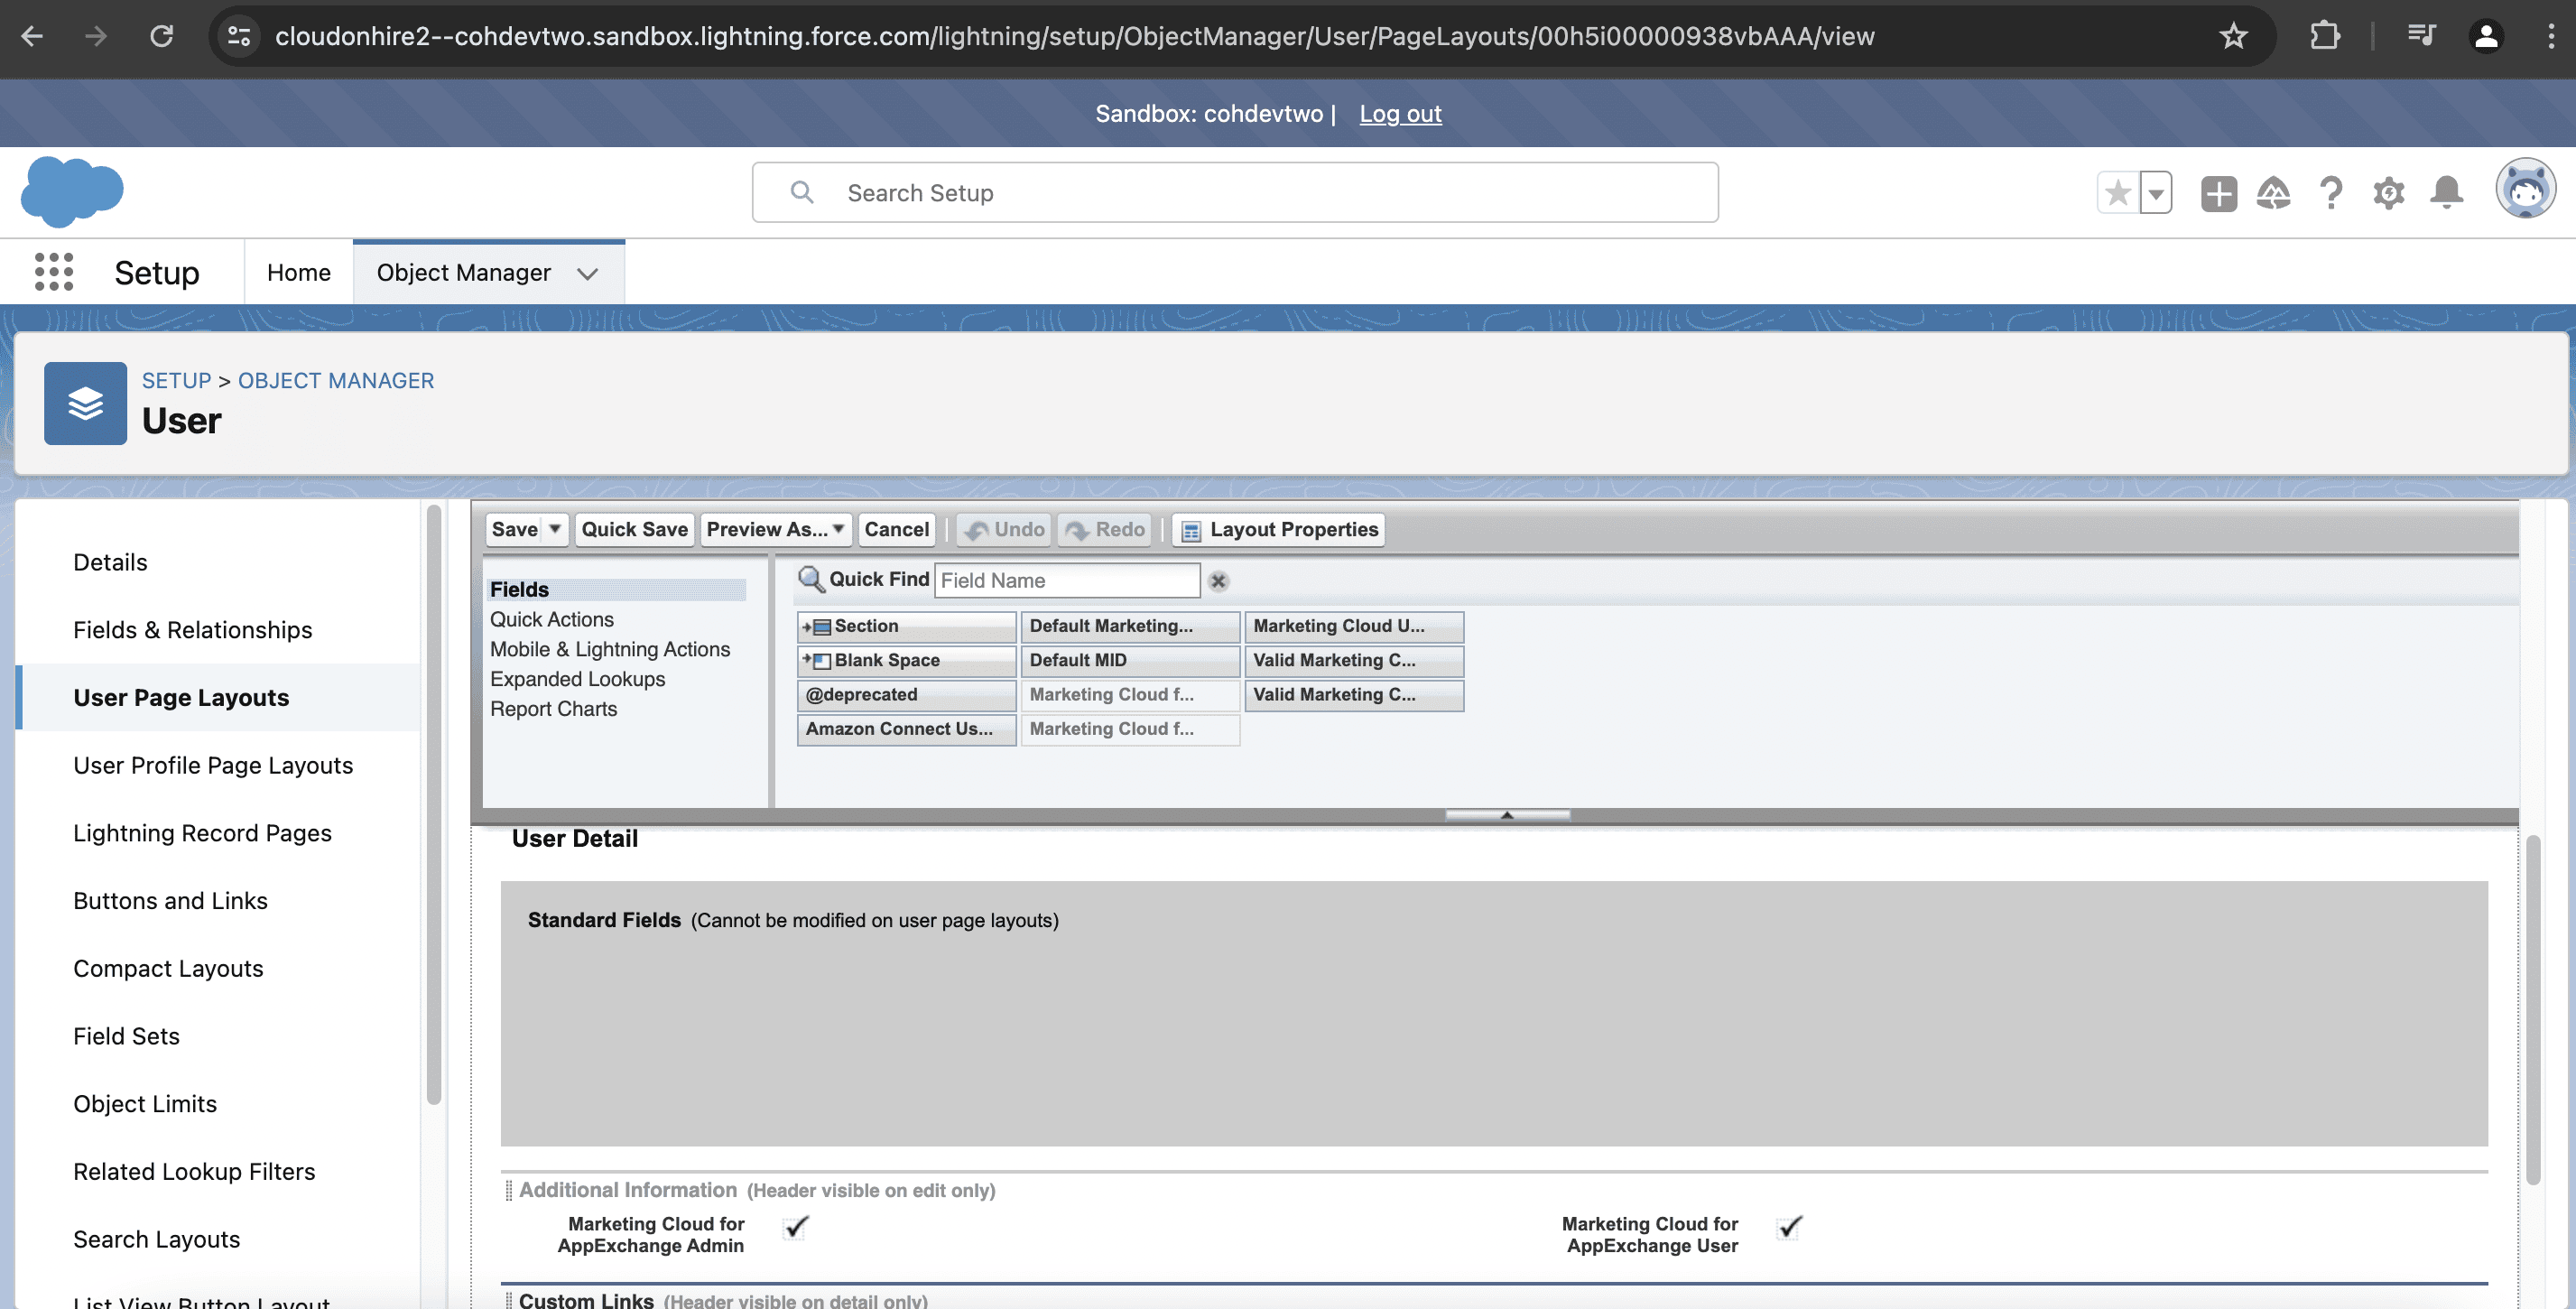Click the Quick Find magnifier icon
2576x1309 pixels.
click(x=810, y=579)
